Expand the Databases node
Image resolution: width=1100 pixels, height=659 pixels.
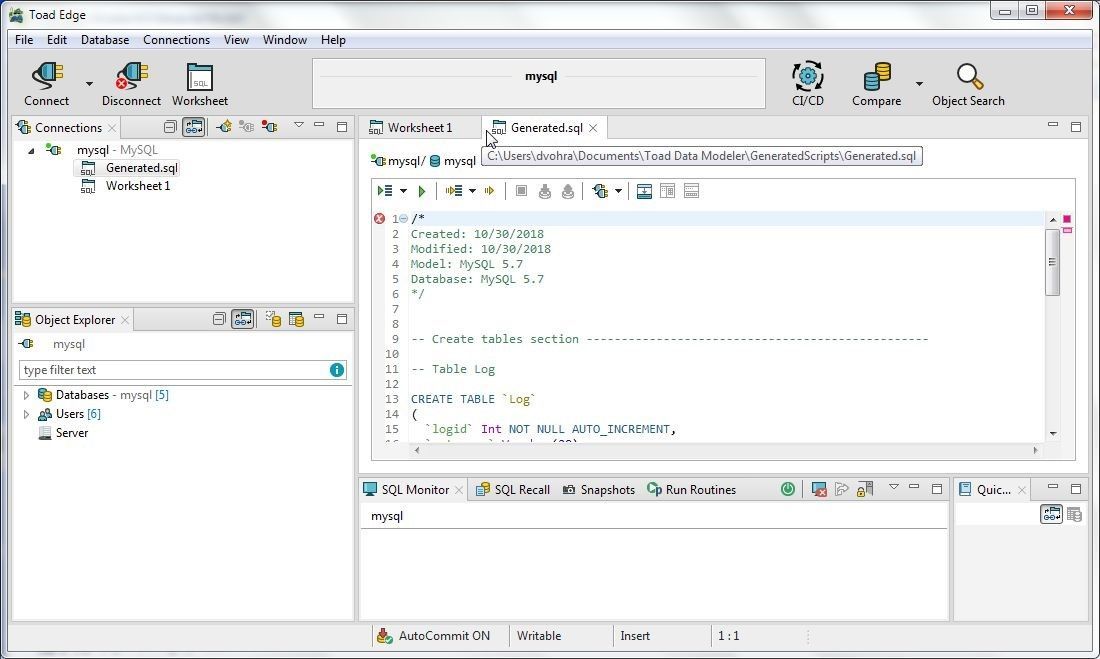tap(26, 395)
